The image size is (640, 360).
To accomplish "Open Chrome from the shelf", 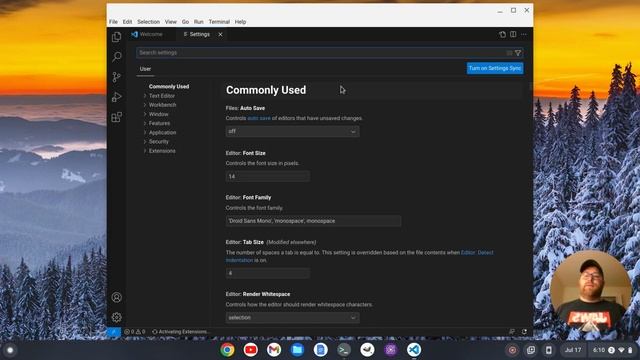I will point(227,350).
